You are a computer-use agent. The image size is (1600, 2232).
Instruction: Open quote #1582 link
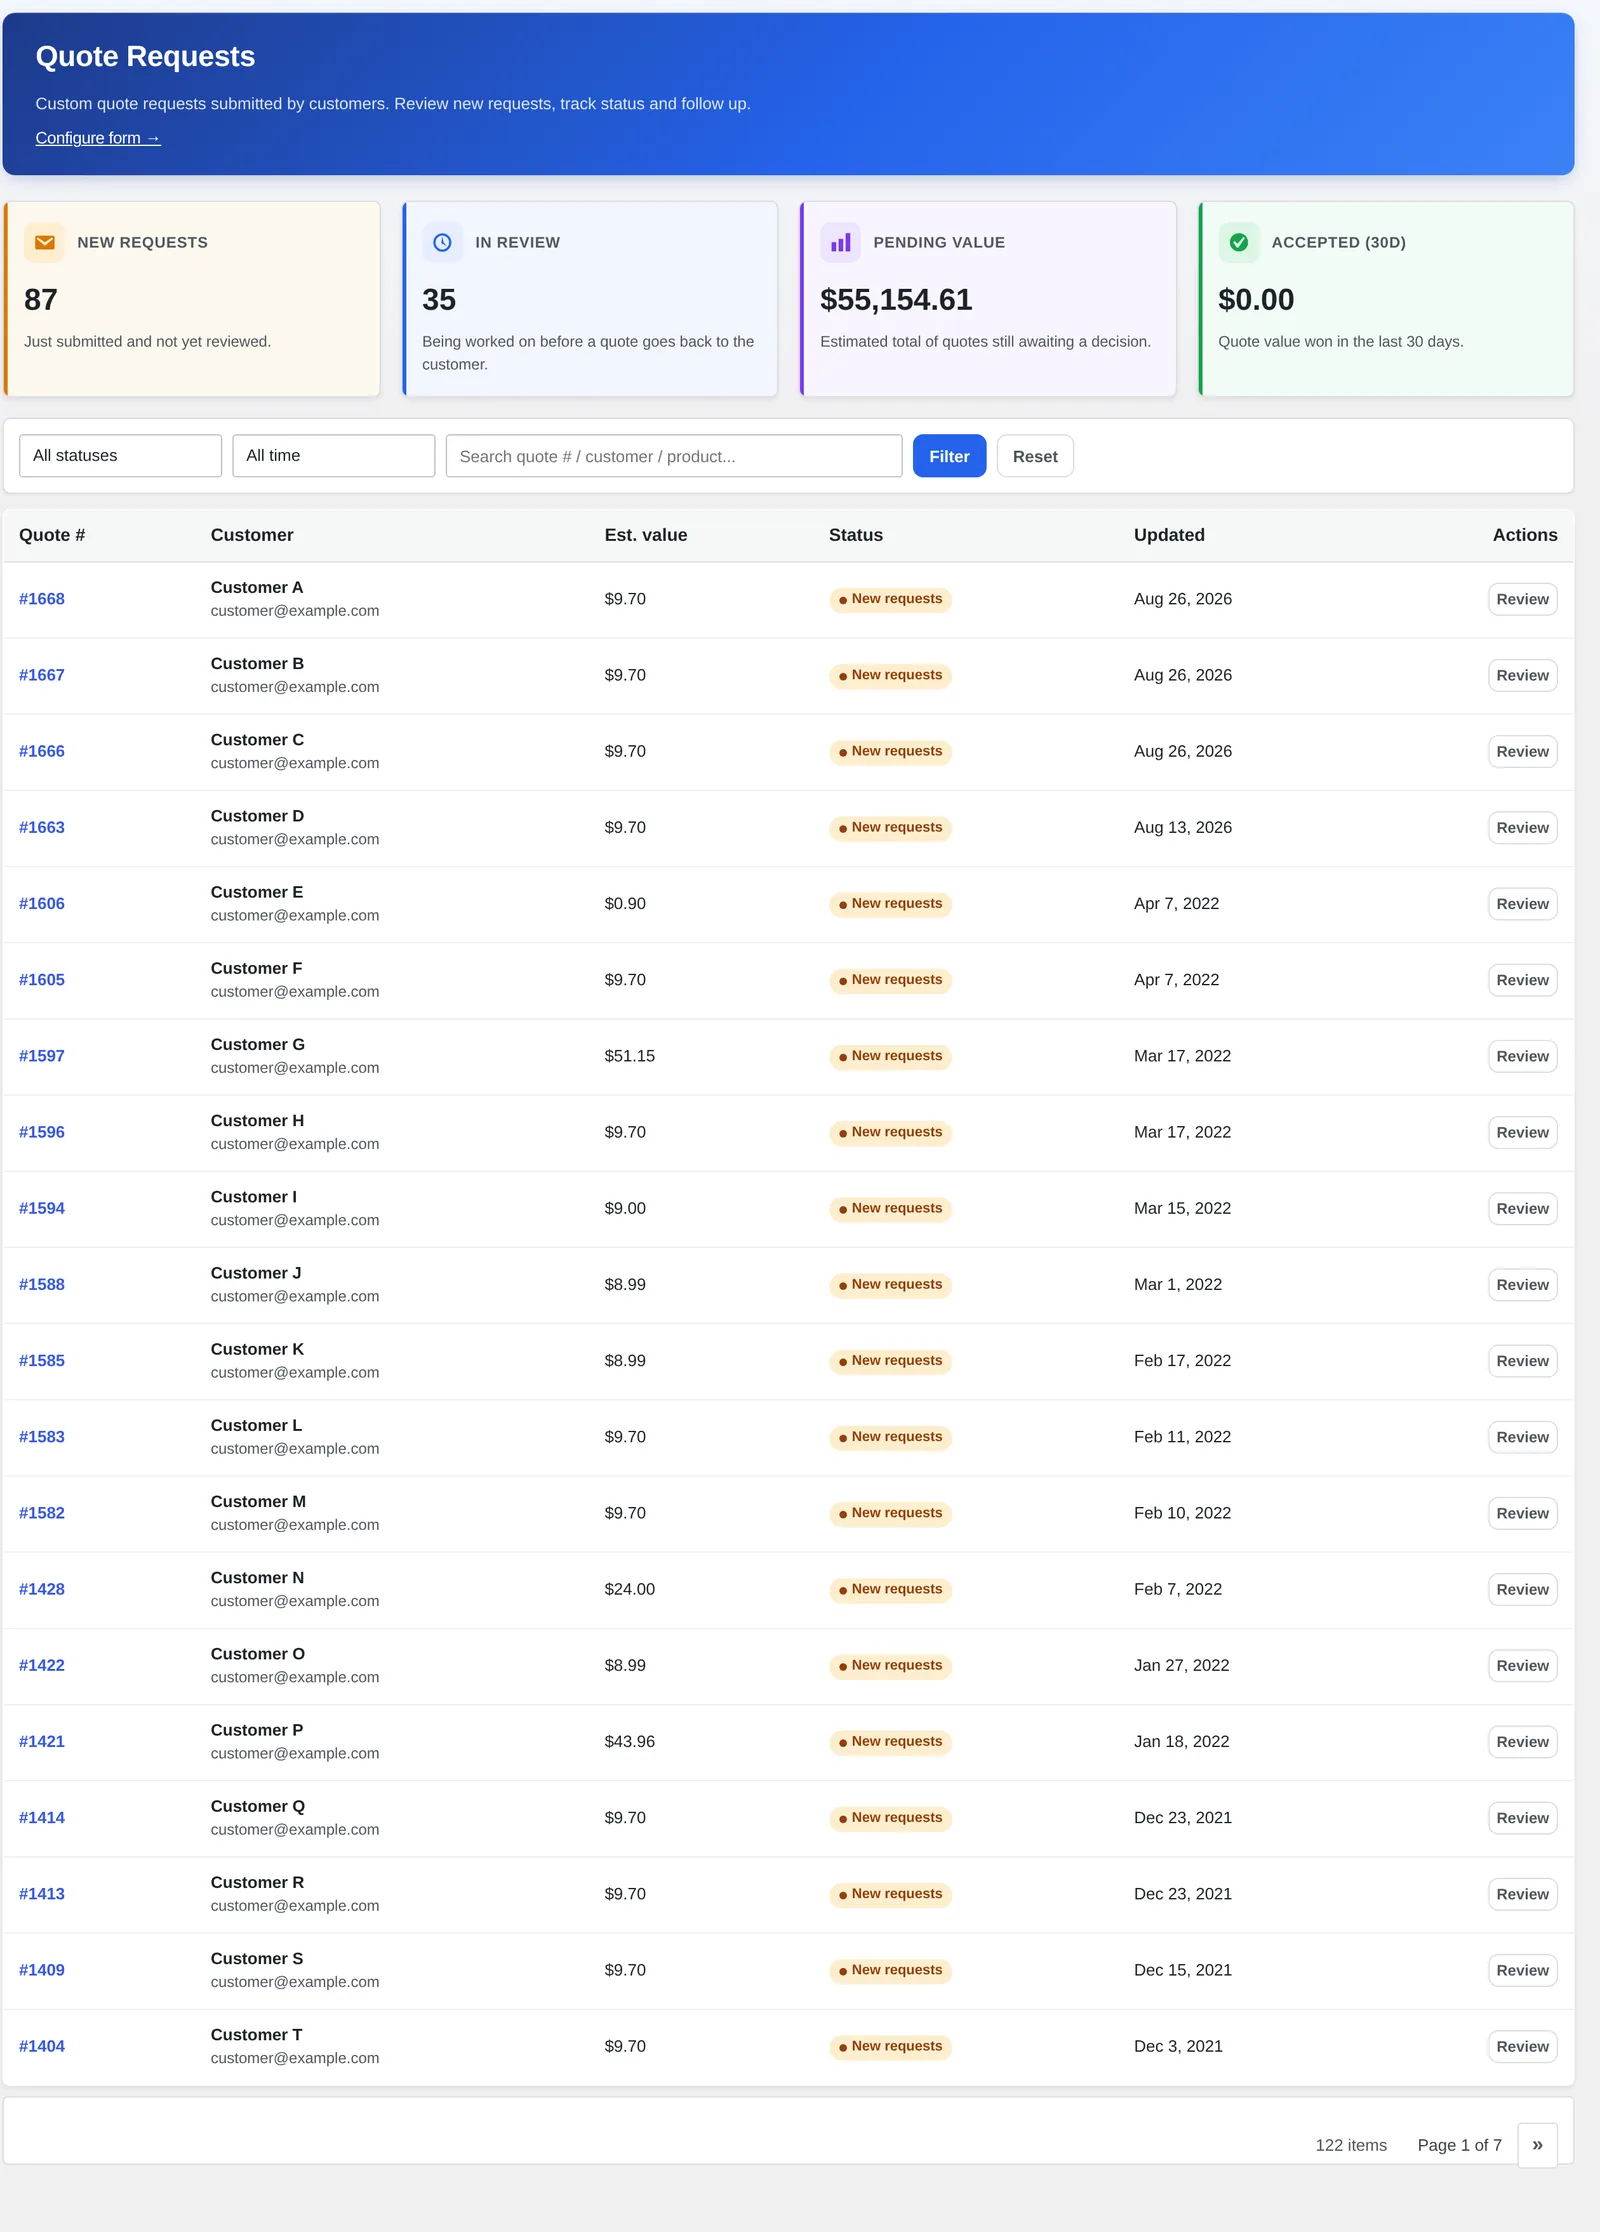(x=42, y=1513)
